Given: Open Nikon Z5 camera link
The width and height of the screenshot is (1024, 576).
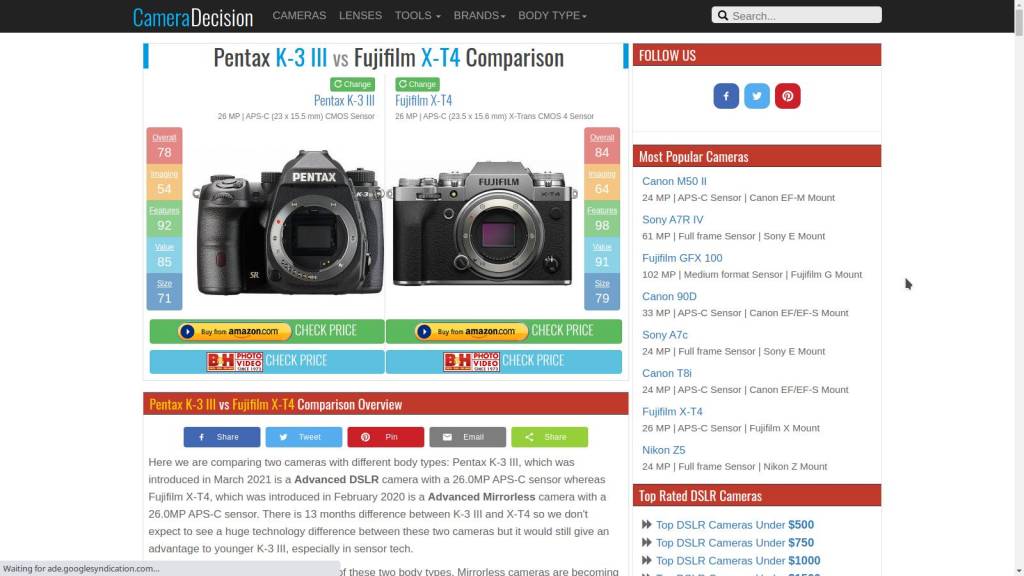Looking at the screenshot, I should [x=664, y=451].
